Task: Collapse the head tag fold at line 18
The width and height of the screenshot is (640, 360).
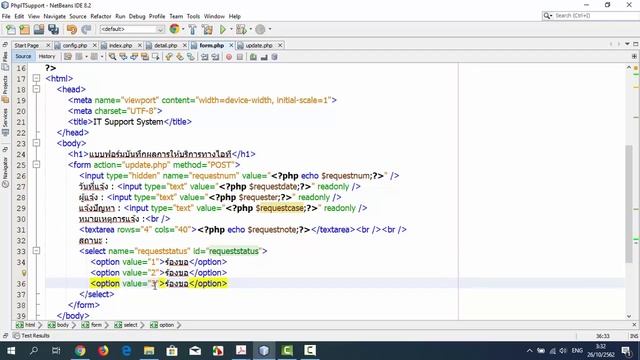Action: 36,89
